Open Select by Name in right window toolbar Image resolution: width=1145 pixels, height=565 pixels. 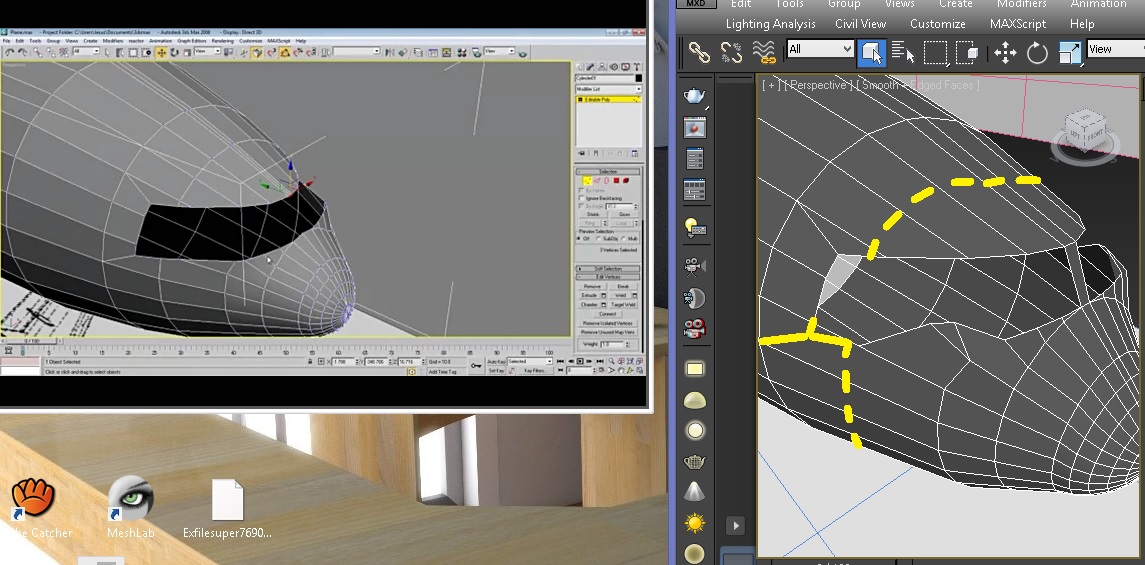(x=903, y=53)
